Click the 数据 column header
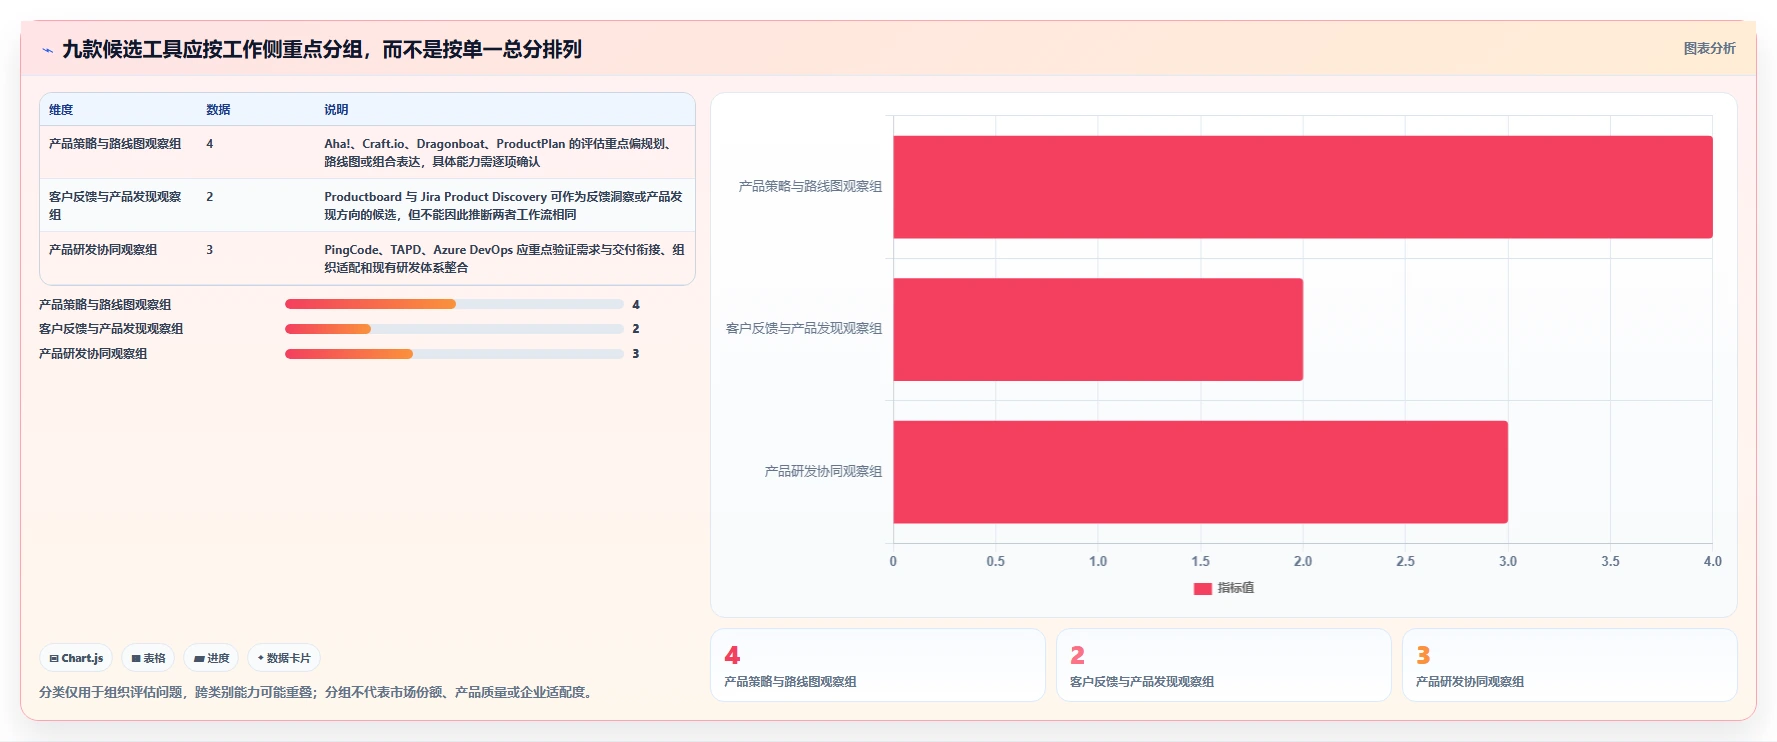The height and width of the screenshot is (742, 1777). 218,110
